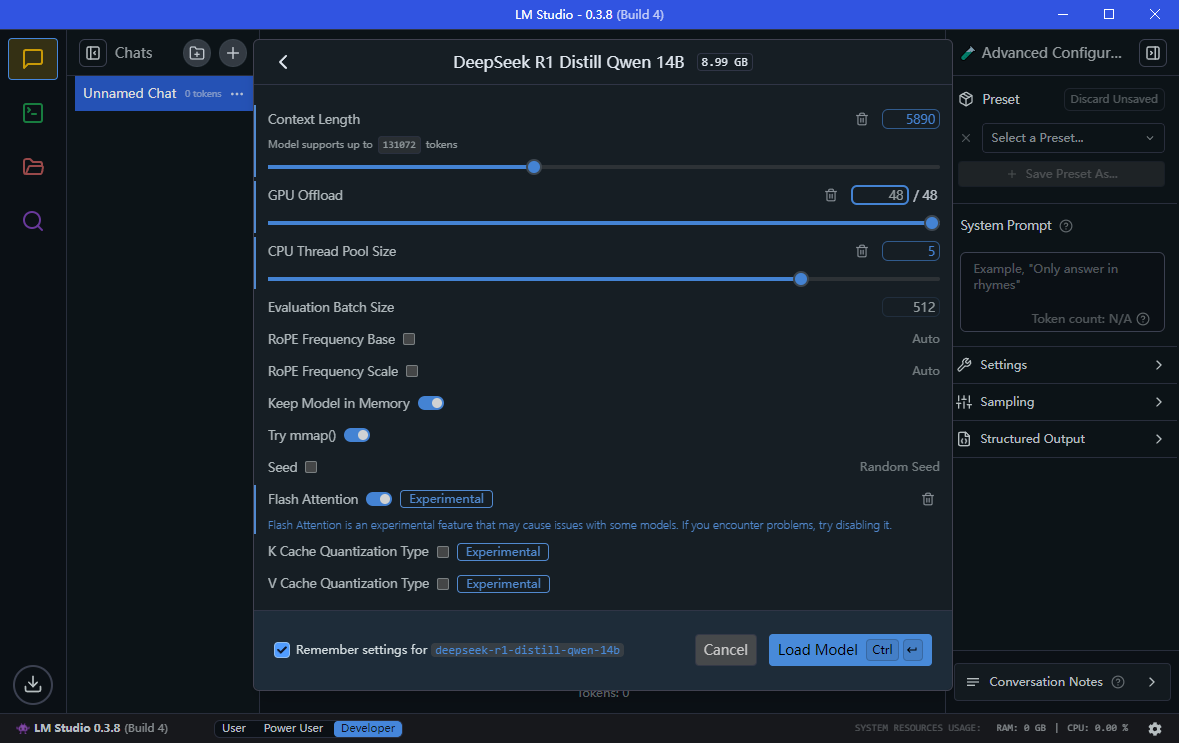Open Conversation Notes help icon
The image size is (1179, 743).
coord(1118,682)
